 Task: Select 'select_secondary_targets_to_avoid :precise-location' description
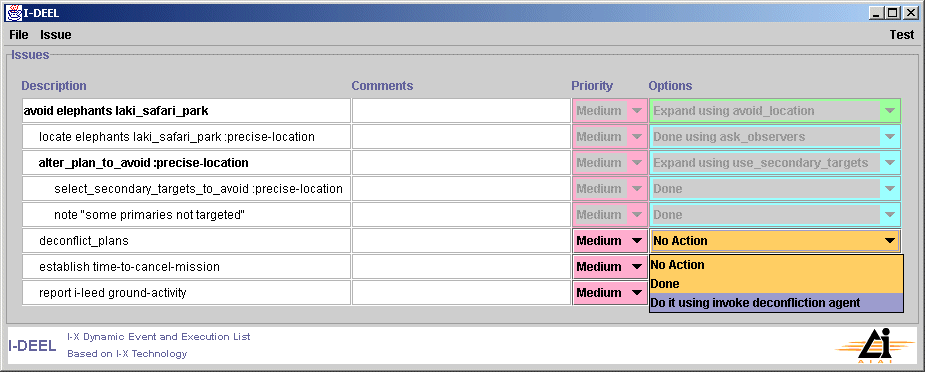[186, 189]
